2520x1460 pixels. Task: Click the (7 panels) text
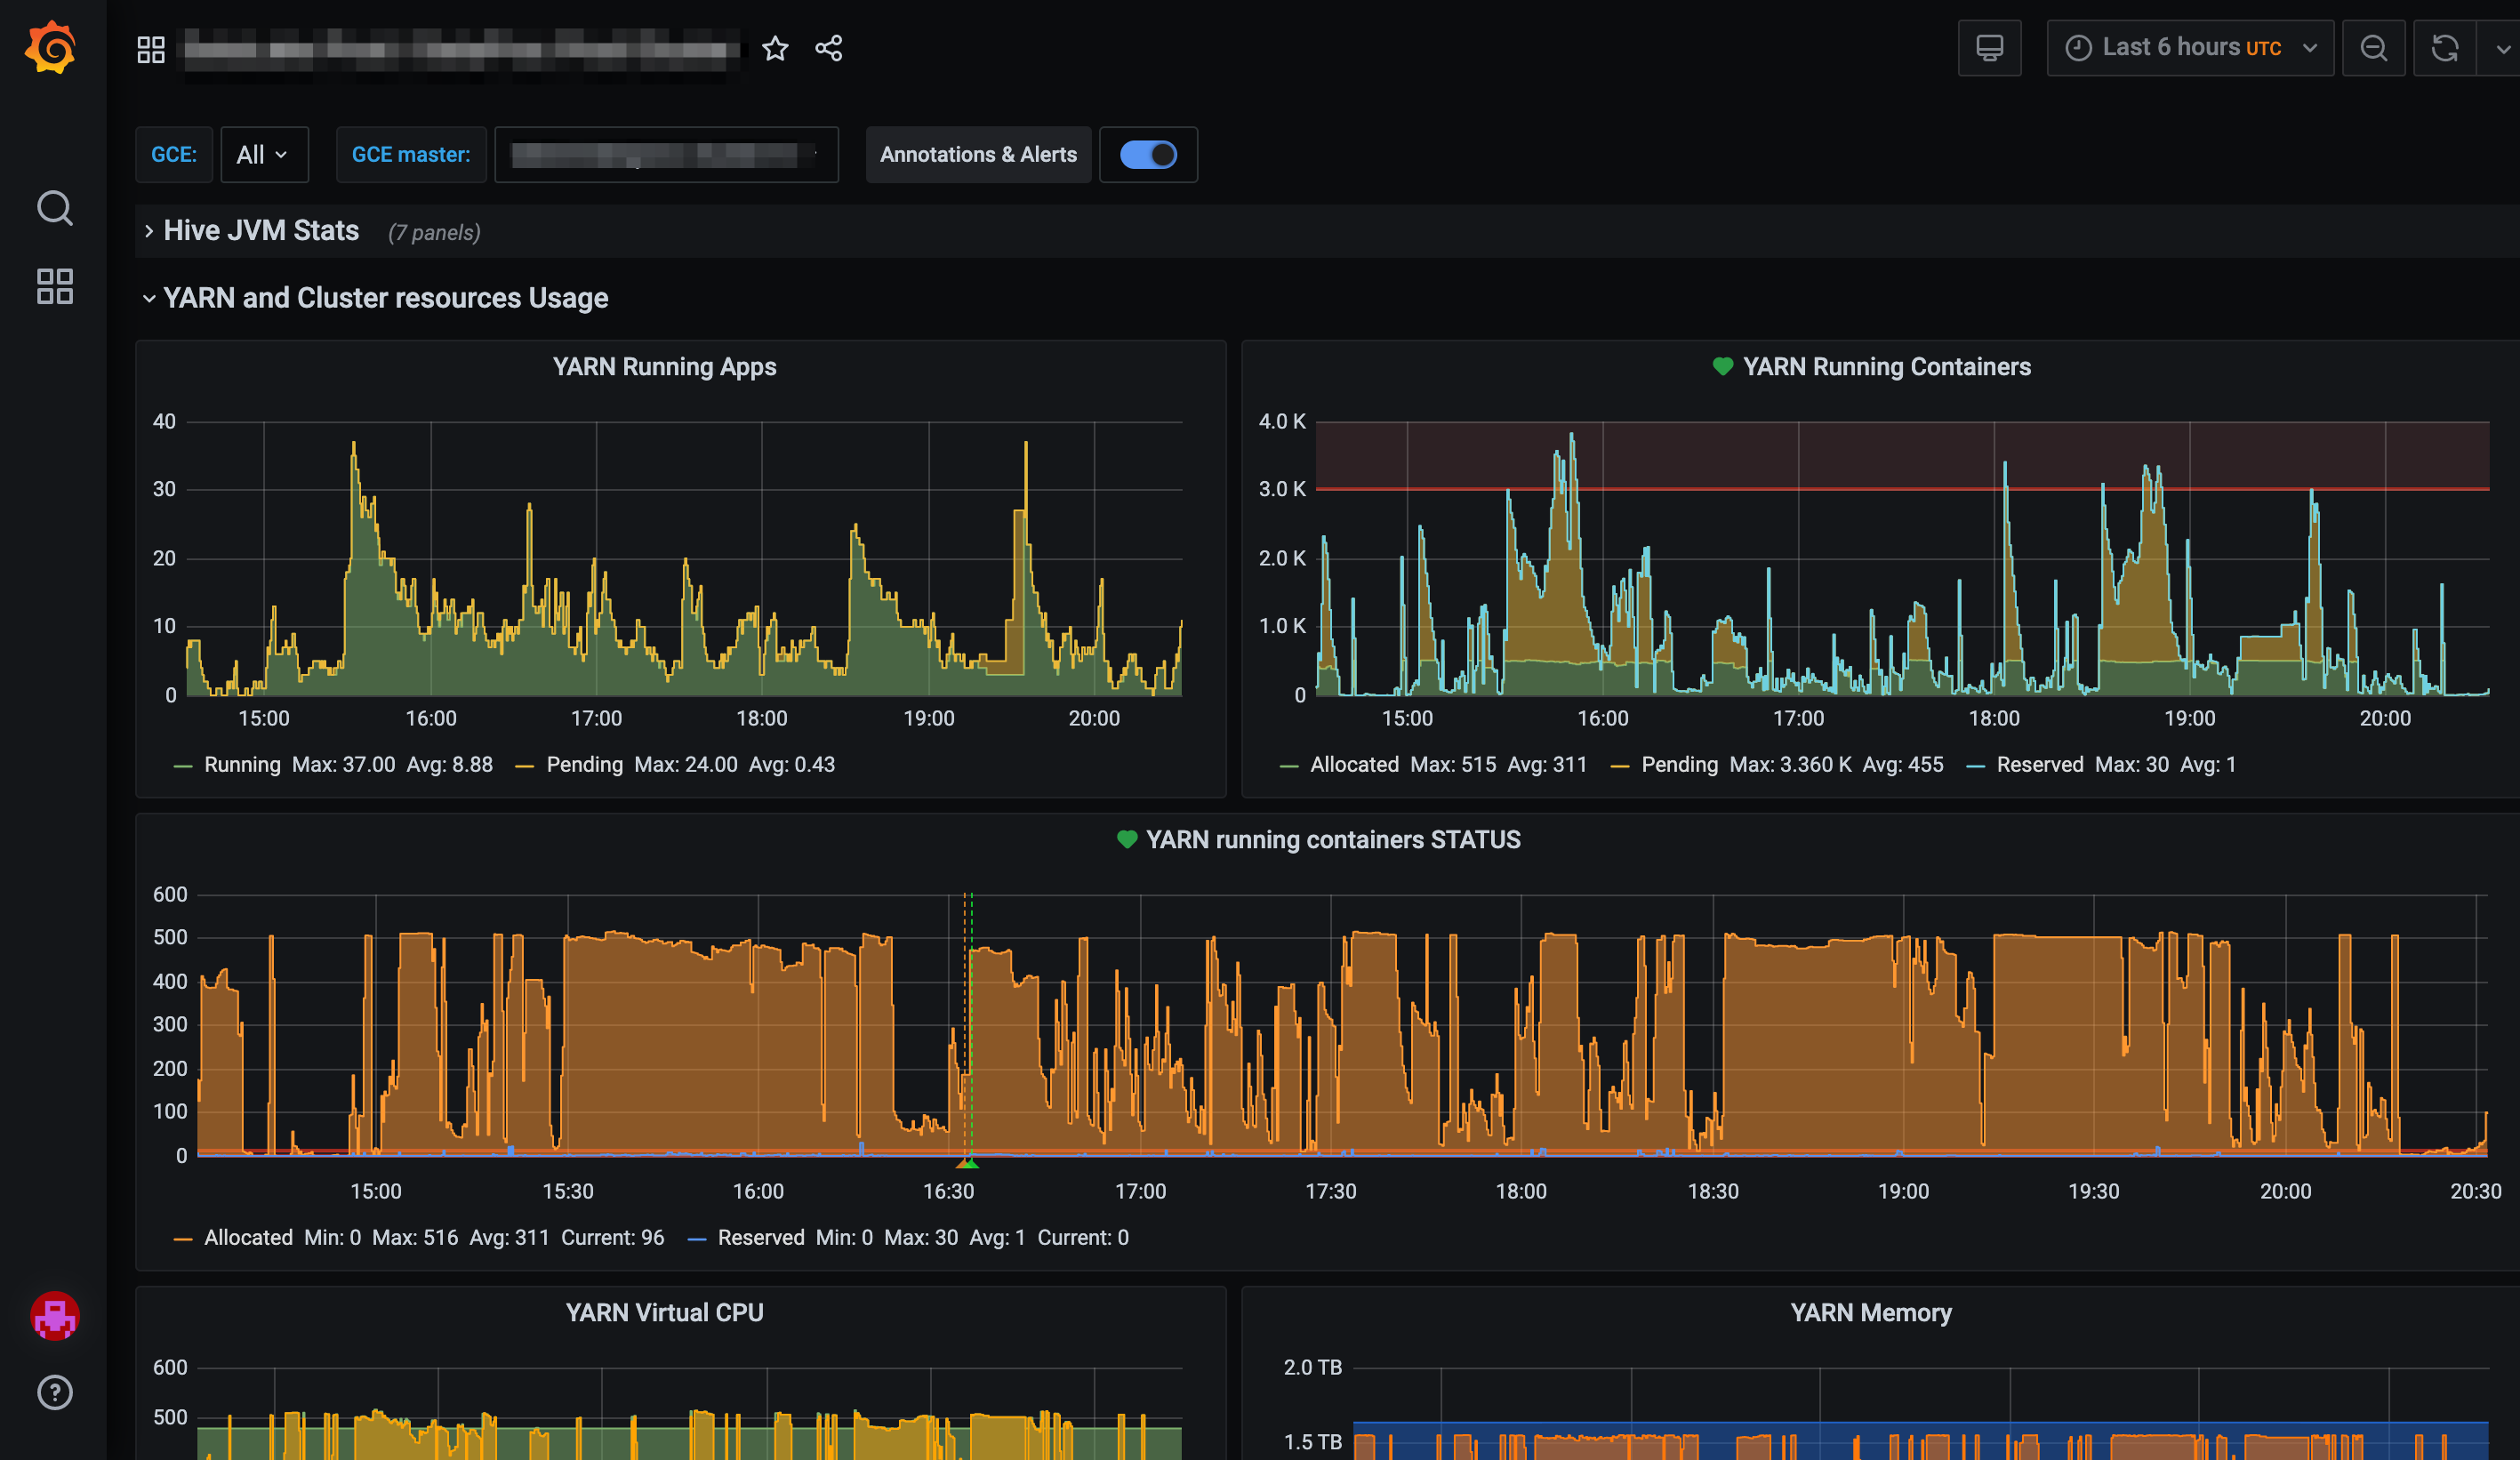(434, 233)
